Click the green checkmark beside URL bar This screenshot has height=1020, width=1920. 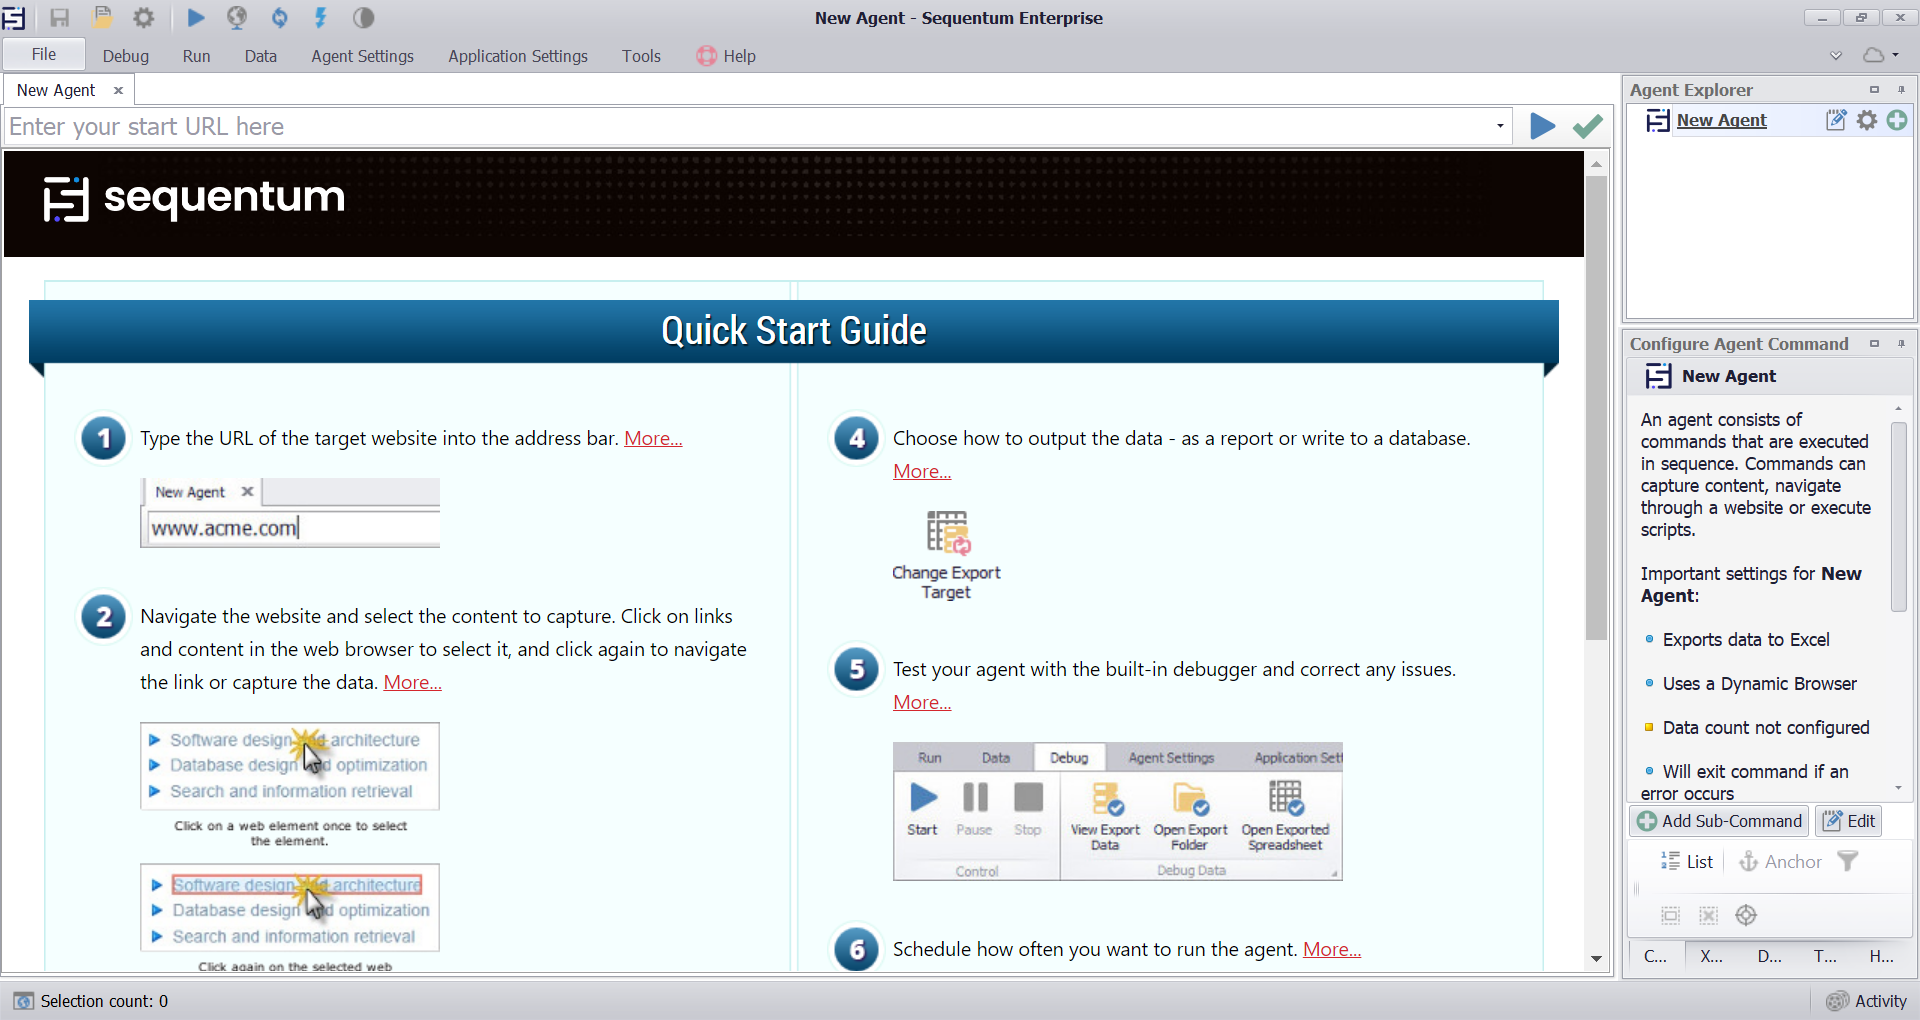pyautogui.click(x=1588, y=126)
